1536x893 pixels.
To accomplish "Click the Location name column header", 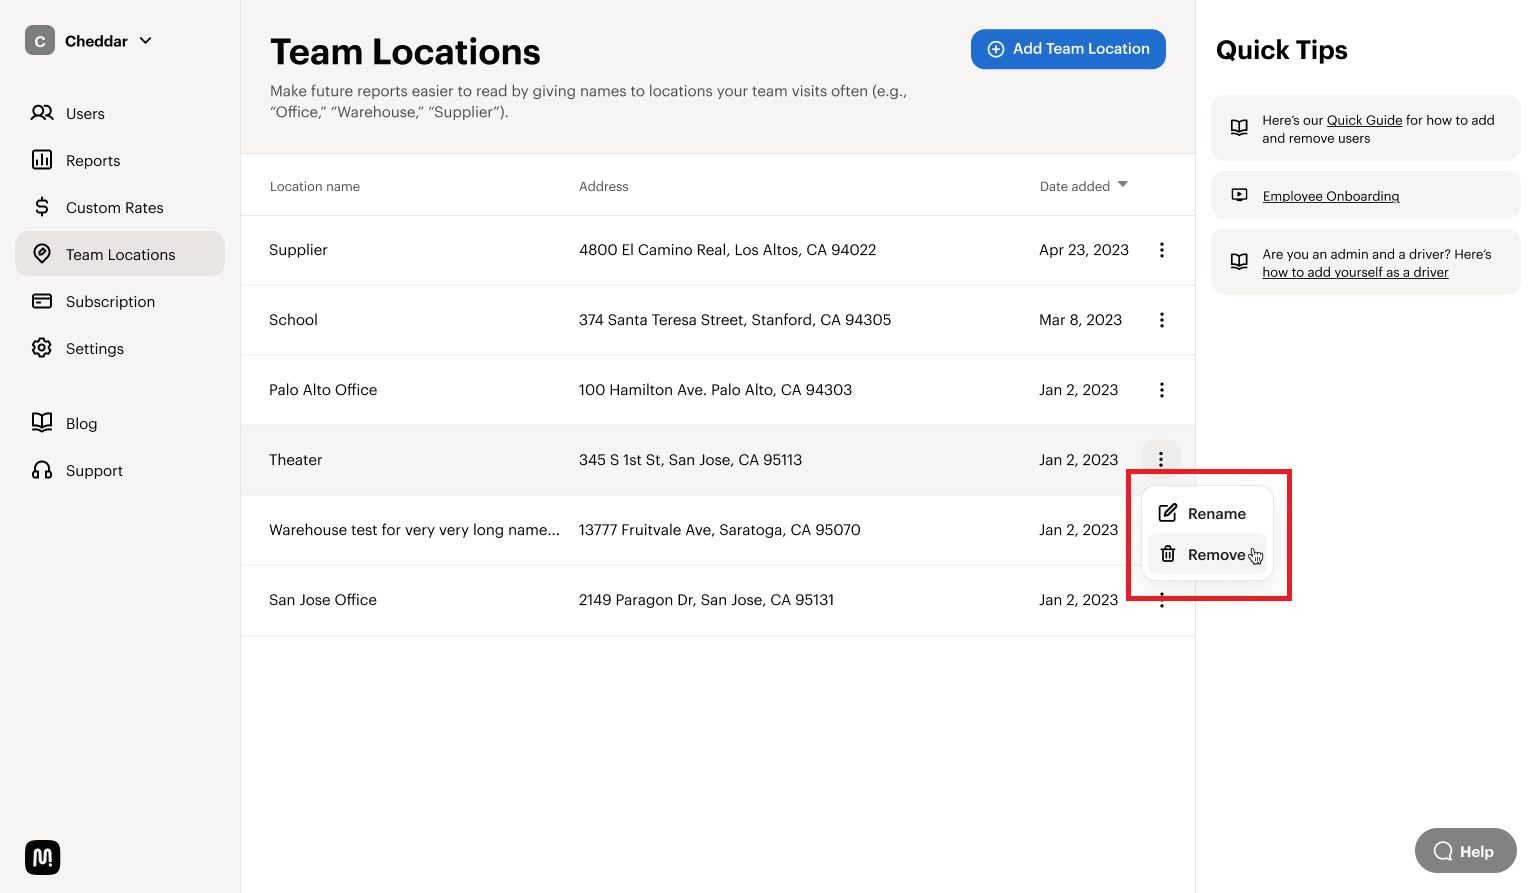I will (x=315, y=186).
